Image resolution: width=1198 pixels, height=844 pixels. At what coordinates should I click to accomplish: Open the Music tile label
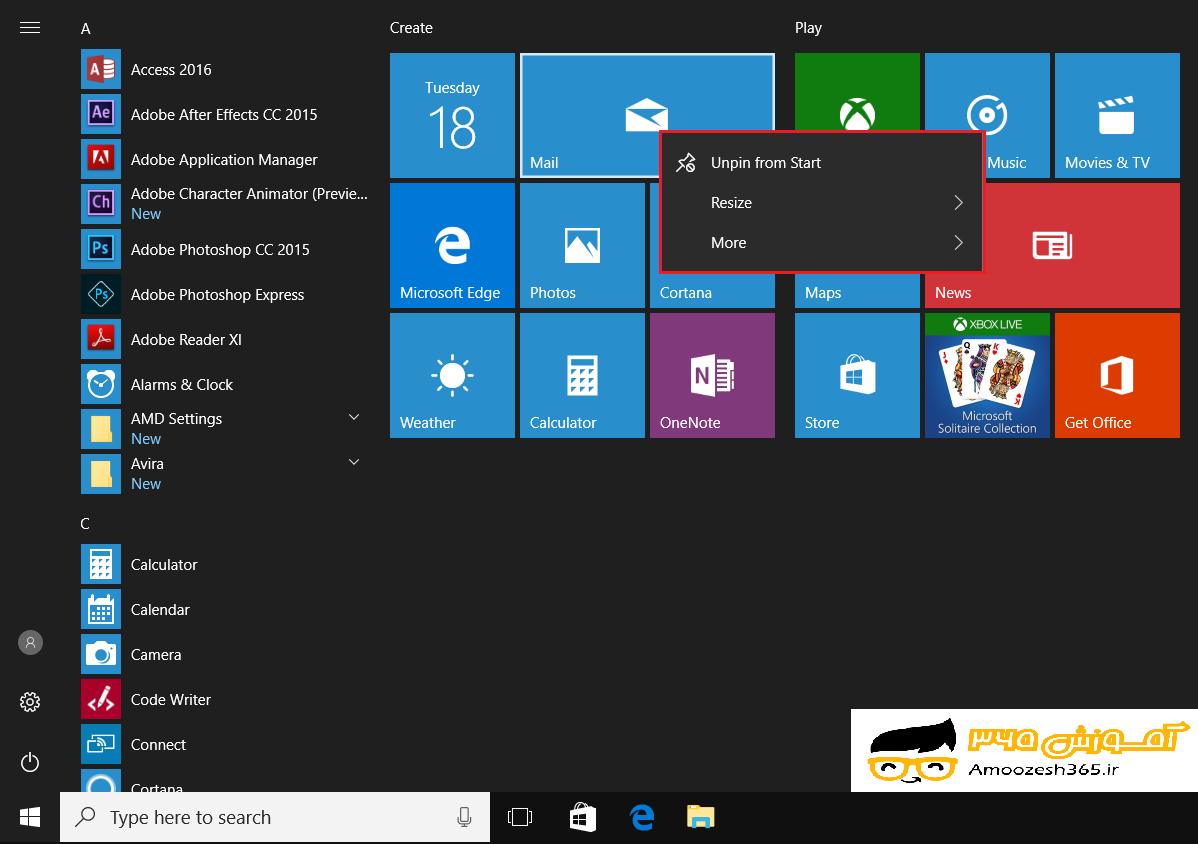point(1006,163)
